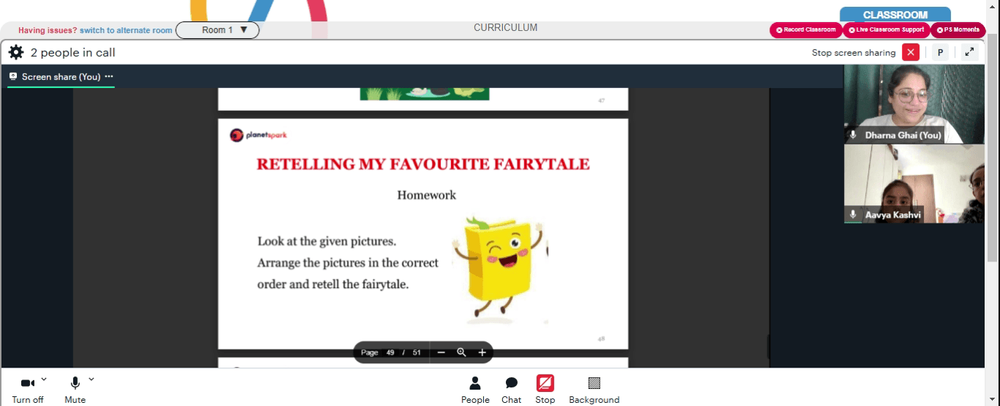Select the CURRICULUM tab
This screenshot has width=1000, height=406.
pos(505,27)
